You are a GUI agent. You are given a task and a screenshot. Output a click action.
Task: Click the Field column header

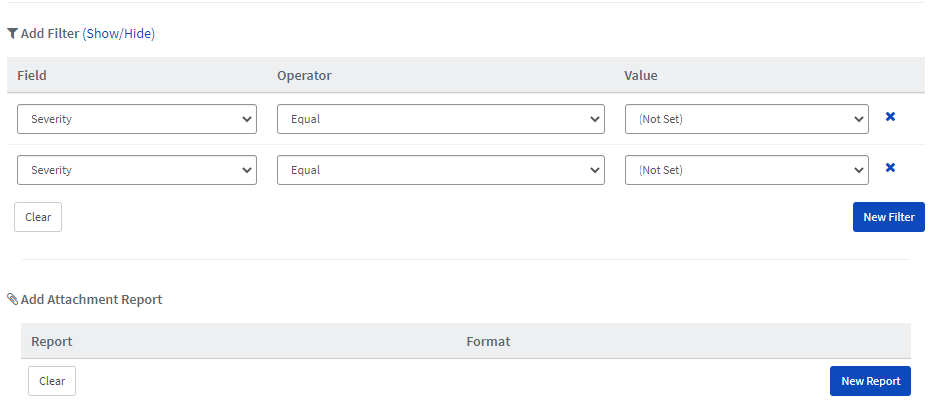click(32, 75)
